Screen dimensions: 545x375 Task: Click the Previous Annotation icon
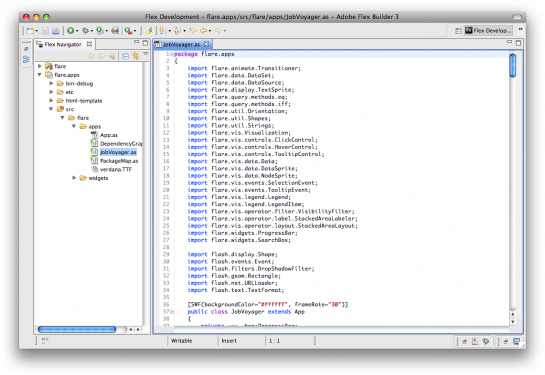(x=177, y=31)
